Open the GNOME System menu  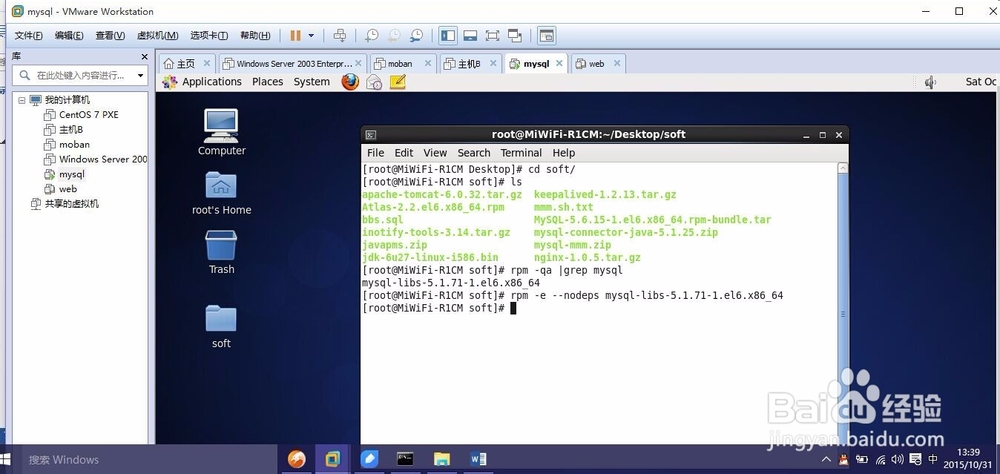311,82
